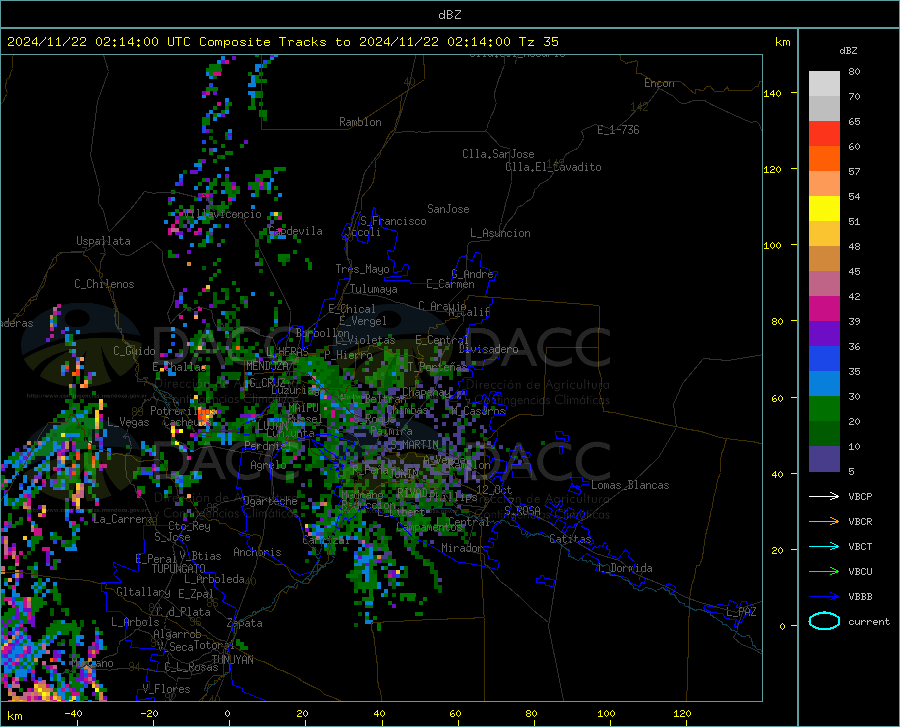Select the brown 45–48 dBZ swatch
Screen dimensions: 900x727
coord(824,259)
